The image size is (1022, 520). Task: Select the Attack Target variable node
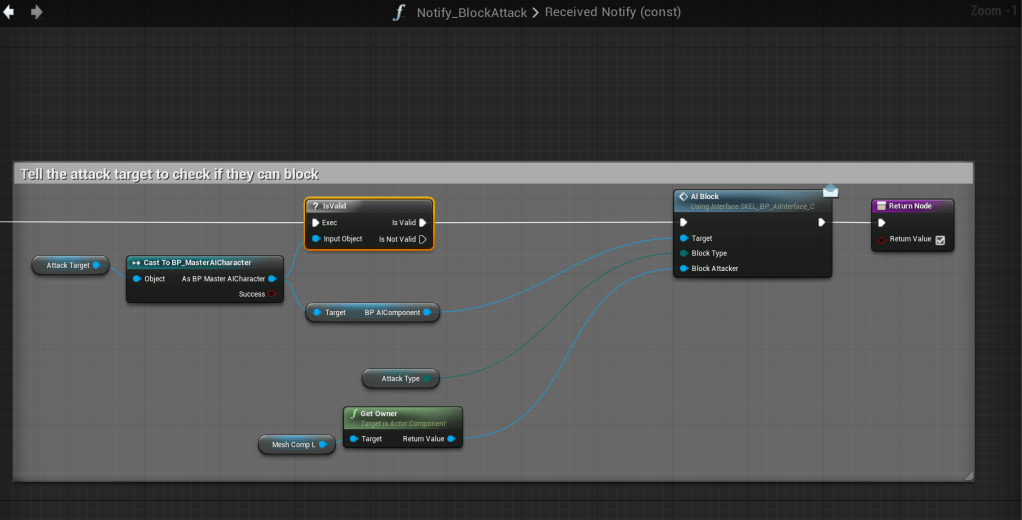70,265
